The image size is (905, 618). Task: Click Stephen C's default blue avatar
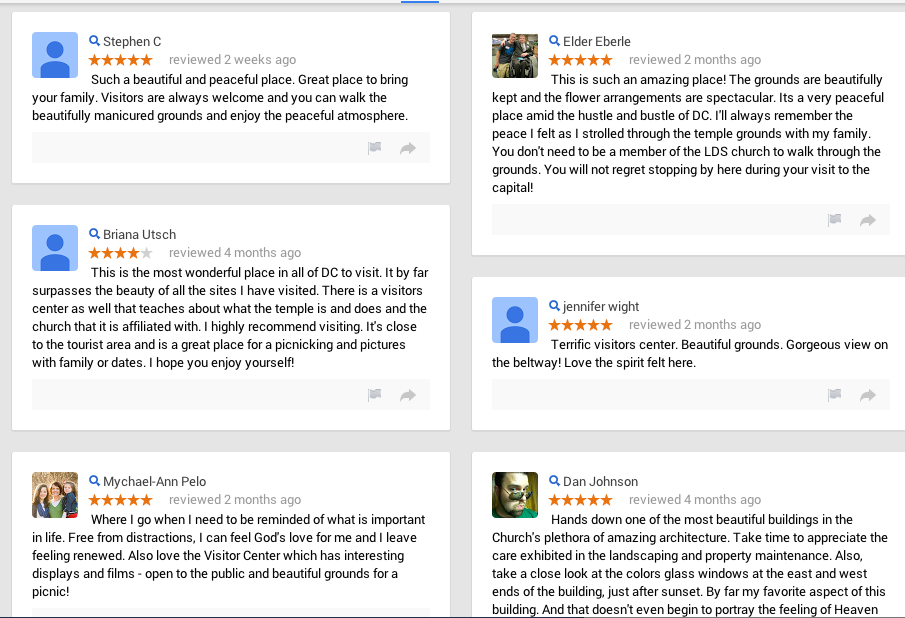point(55,55)
